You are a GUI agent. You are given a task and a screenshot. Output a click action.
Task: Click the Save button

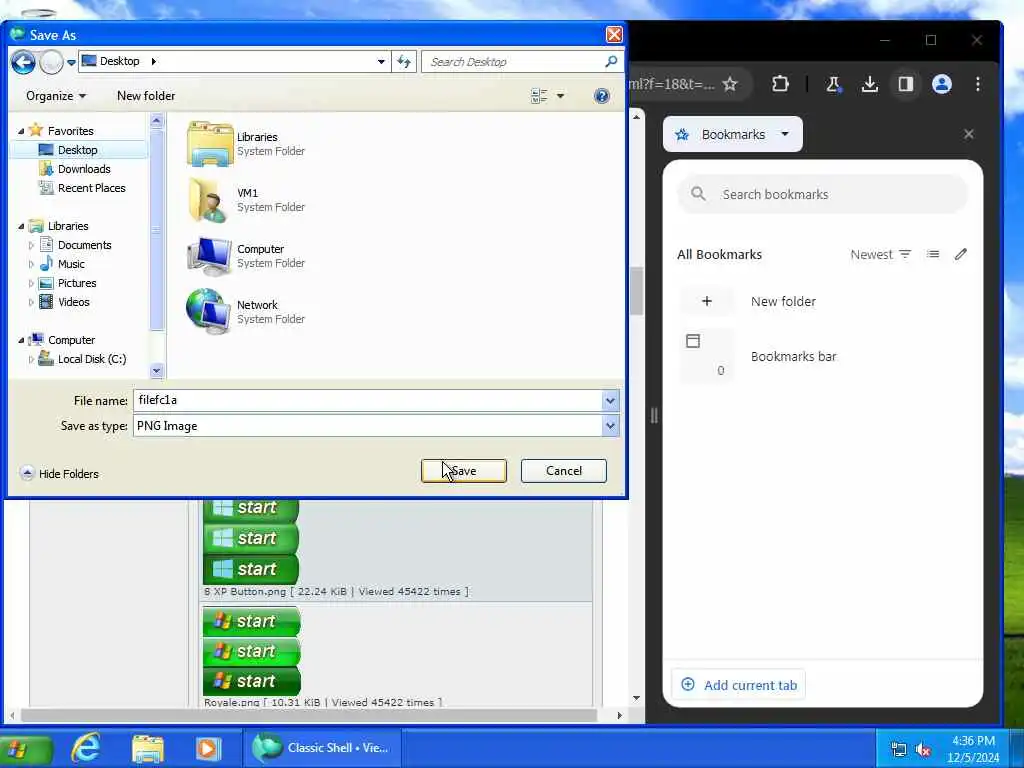[464, 471]
